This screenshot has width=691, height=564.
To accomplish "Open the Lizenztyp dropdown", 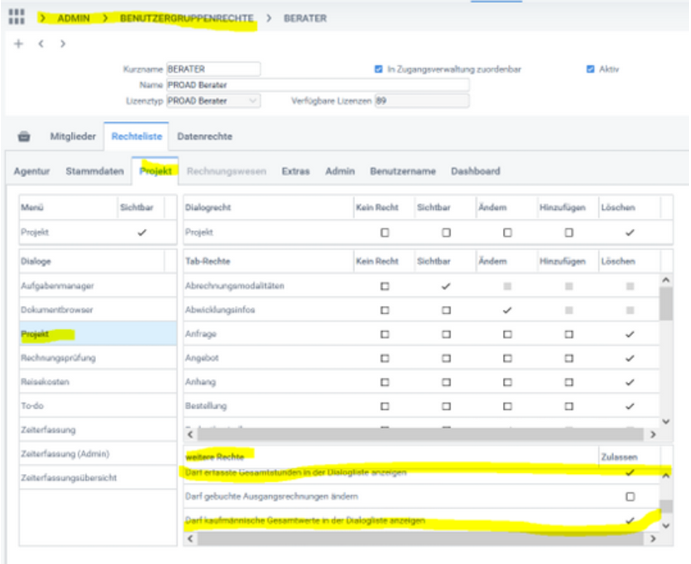I will click(252, 101).
